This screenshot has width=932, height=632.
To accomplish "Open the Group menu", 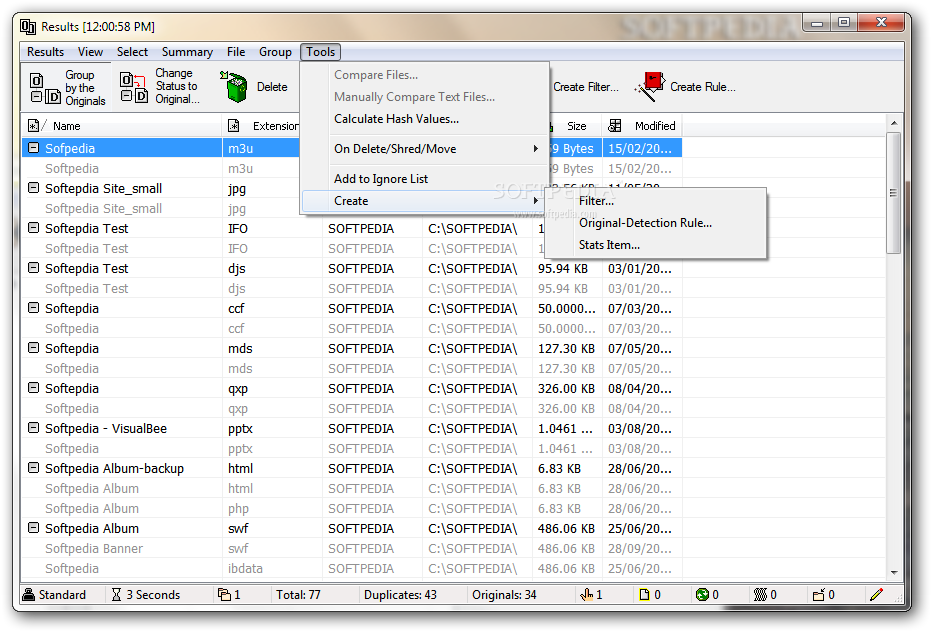I will [x=275, y=52].
